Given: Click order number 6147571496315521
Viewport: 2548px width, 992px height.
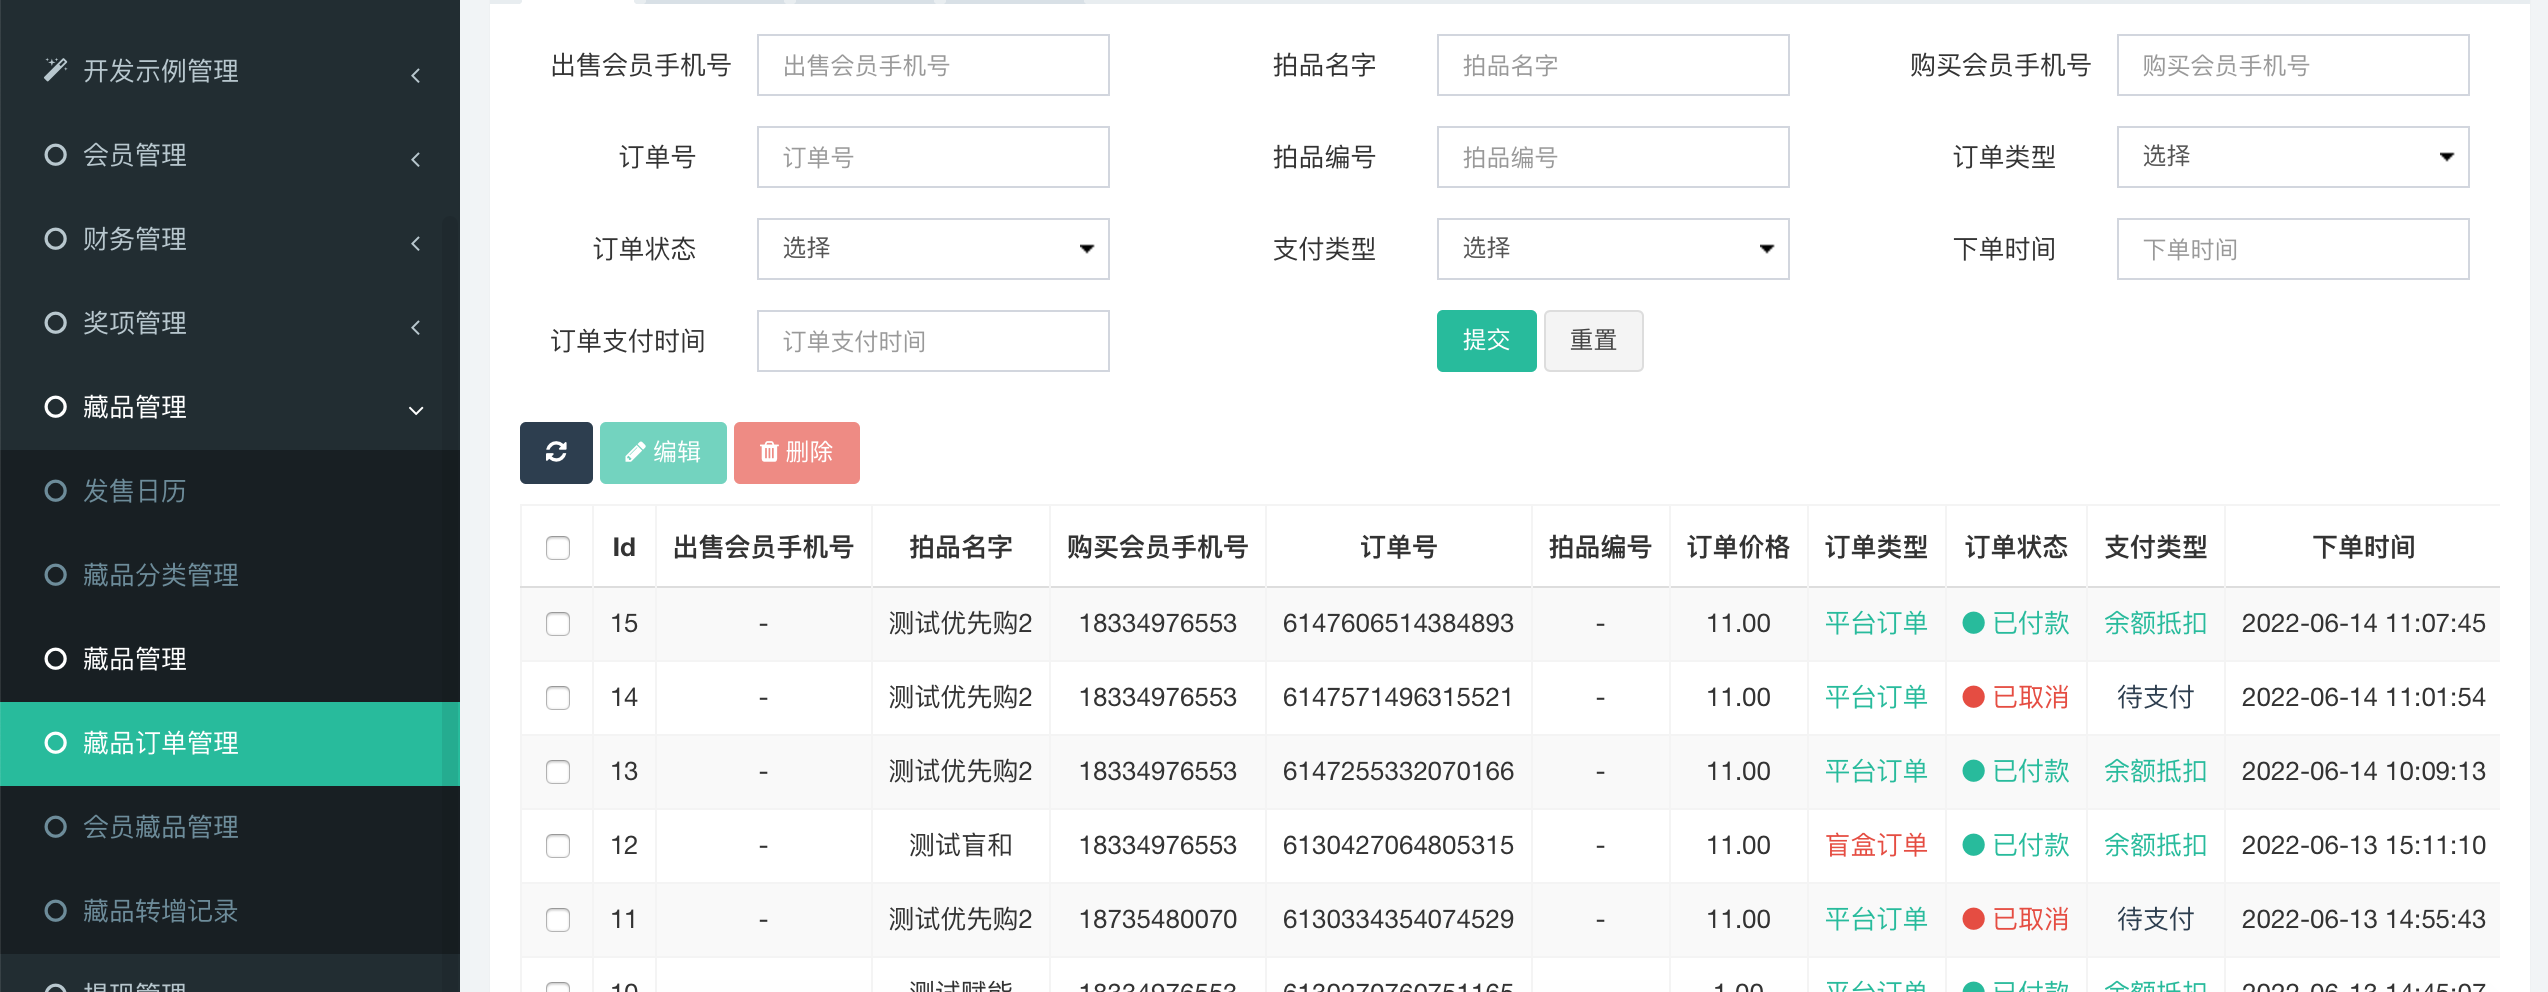Looking at the screenshot, I should click(x=1398, y=697).
